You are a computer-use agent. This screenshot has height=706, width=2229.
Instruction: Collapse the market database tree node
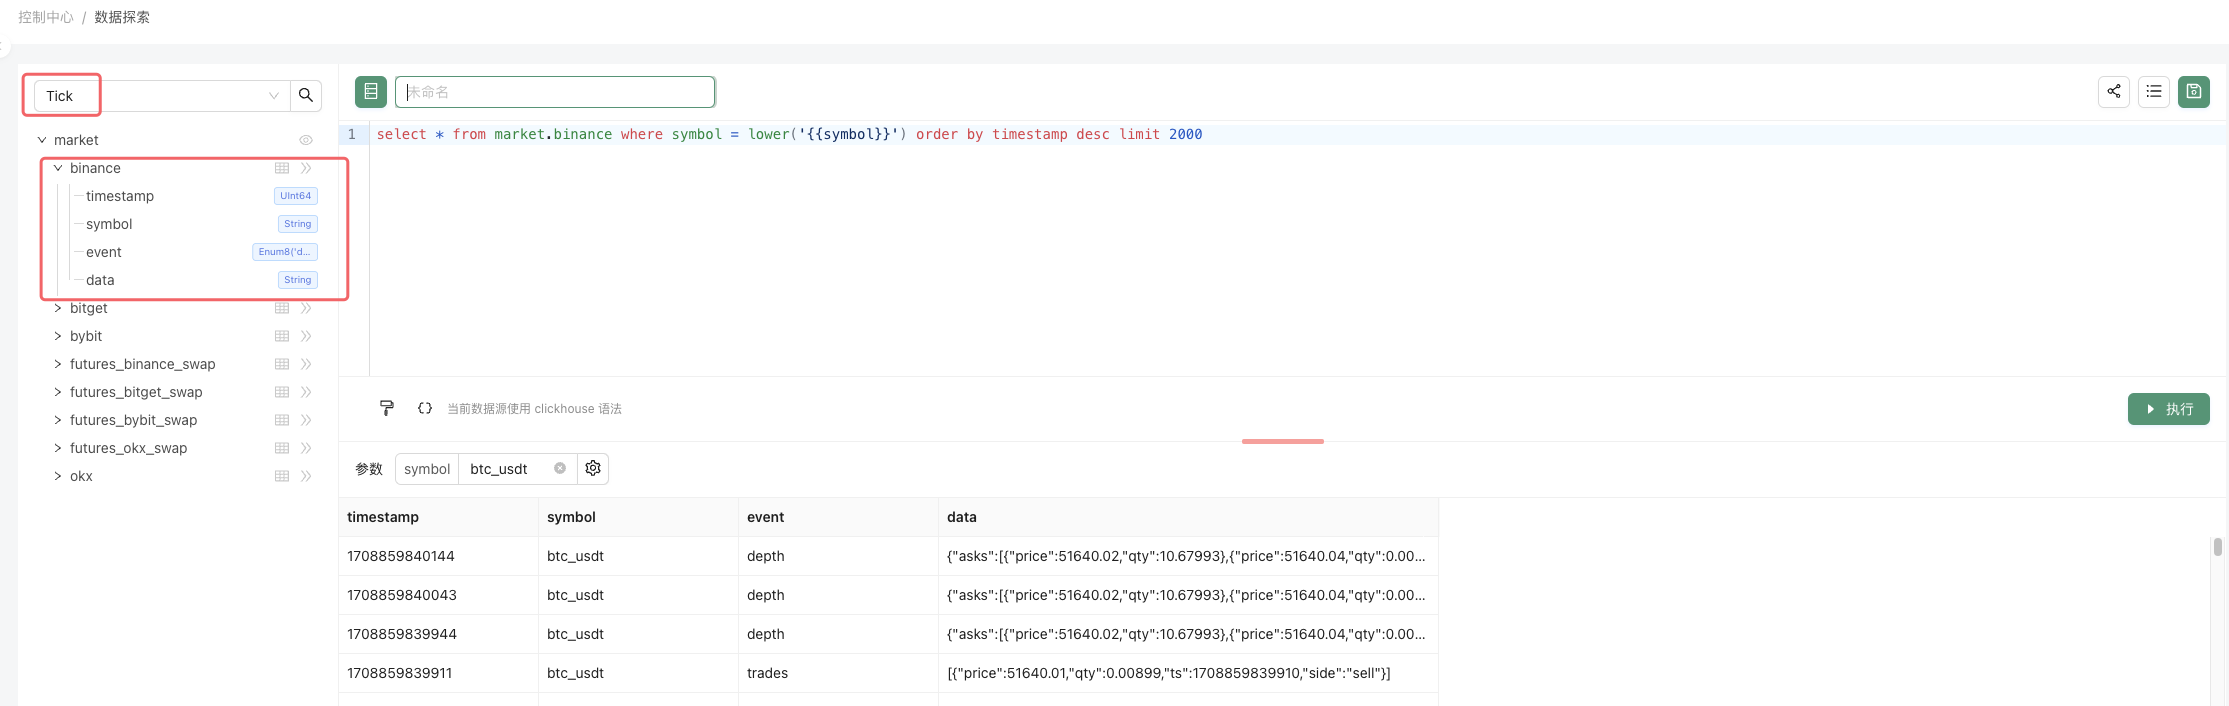[42, 140]
